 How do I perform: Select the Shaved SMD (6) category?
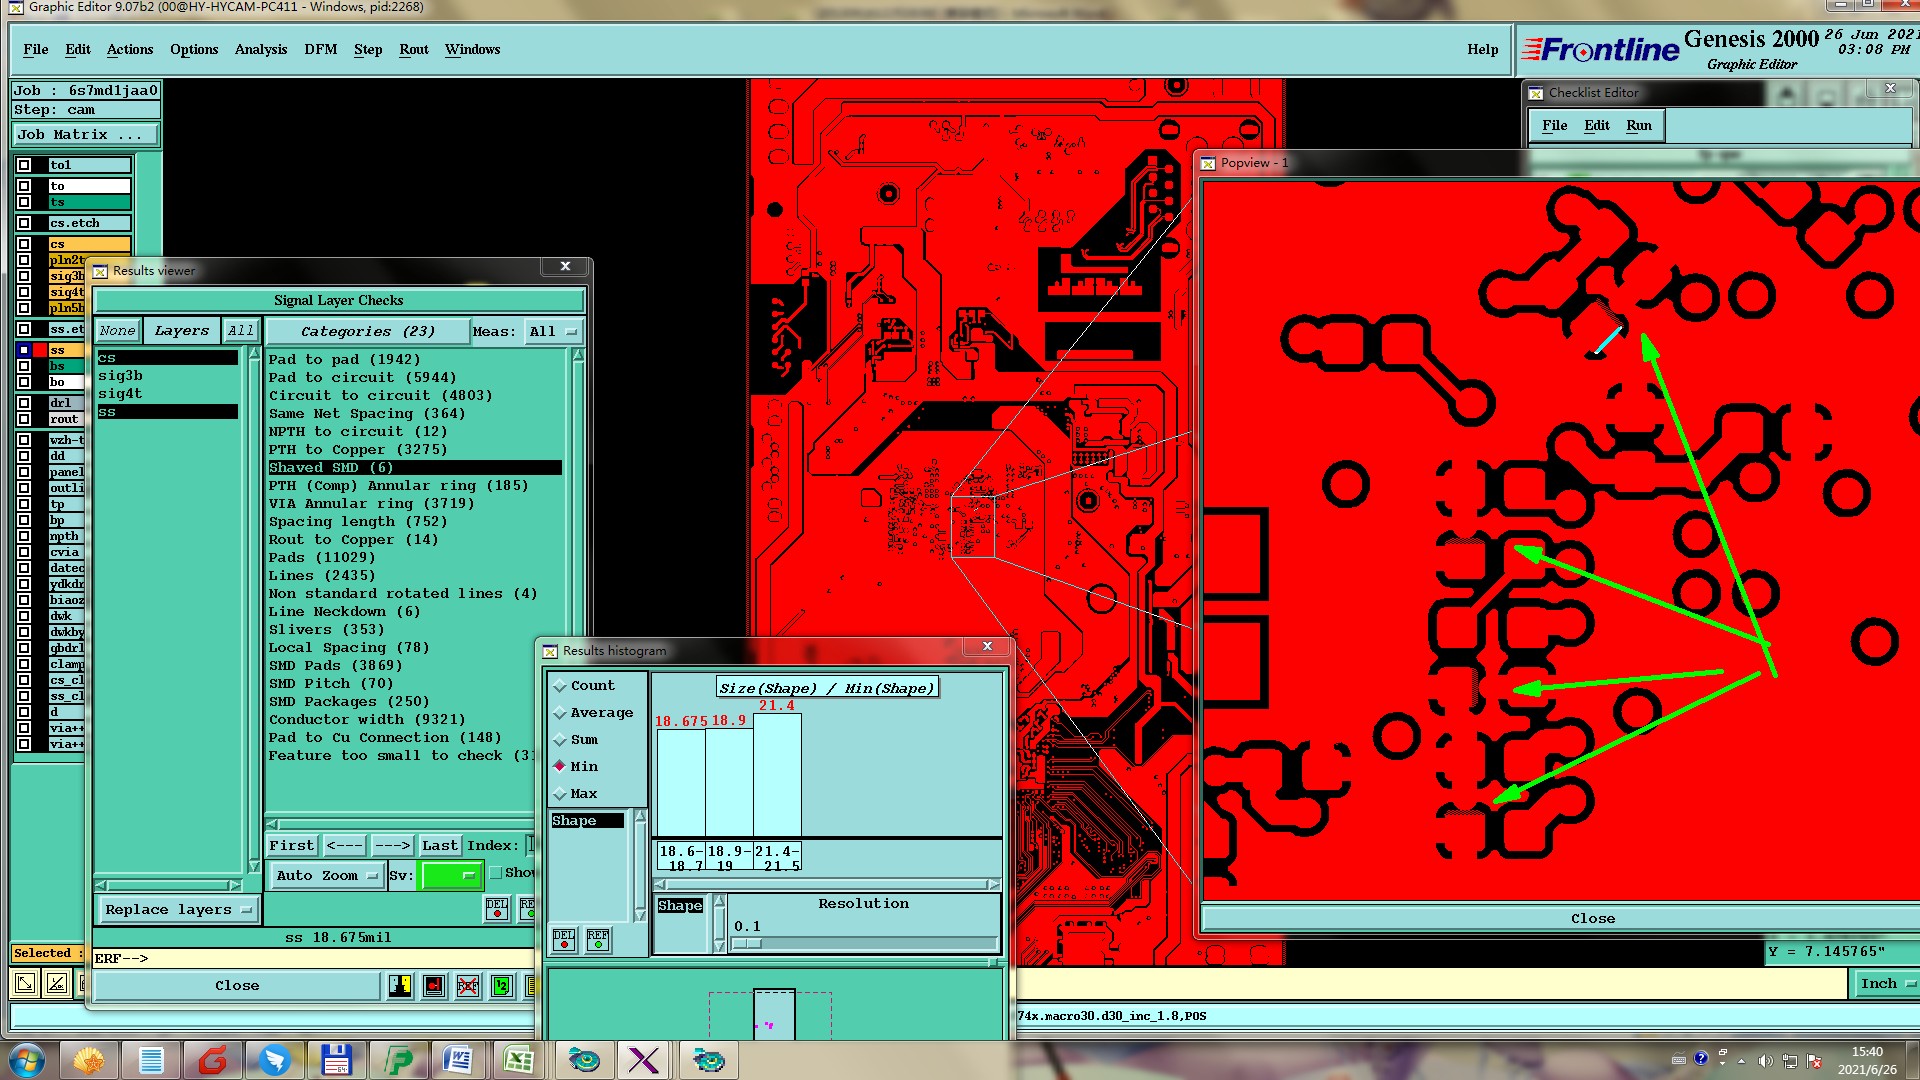pyautogui.click(x=414, y=468)
